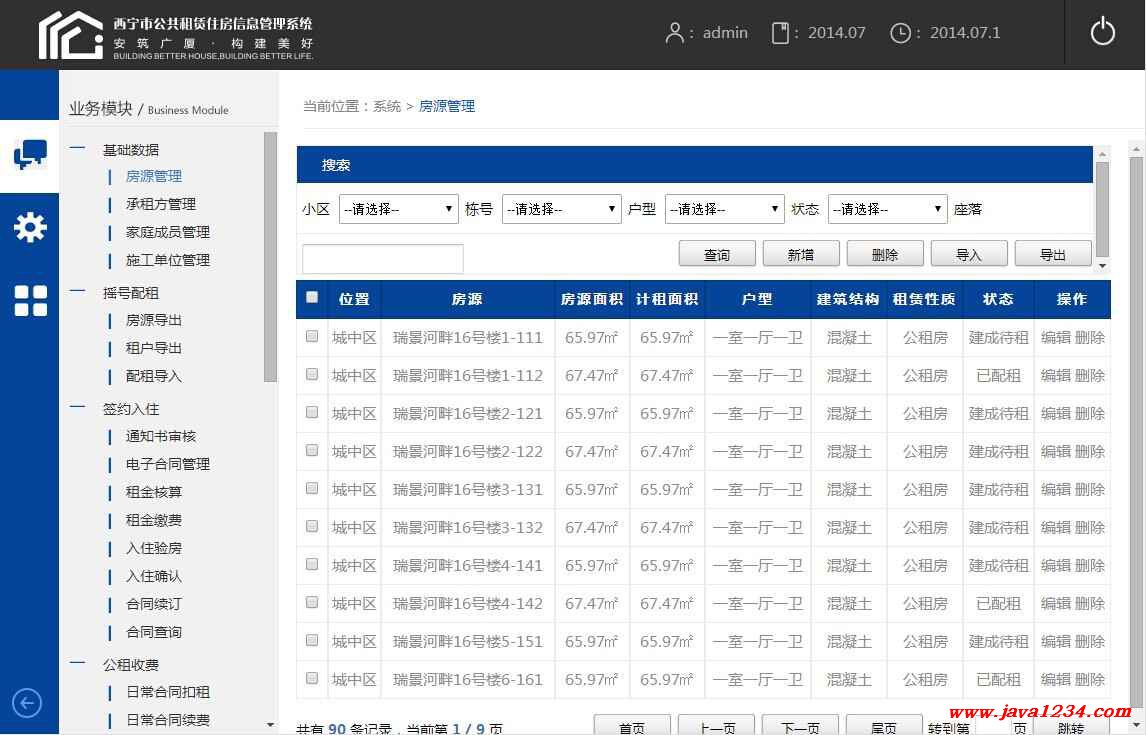Open 日常合同扣租 menu item
Viewport: 1146px width, 735px height.
pyautogui.click(x=167, y=692)
